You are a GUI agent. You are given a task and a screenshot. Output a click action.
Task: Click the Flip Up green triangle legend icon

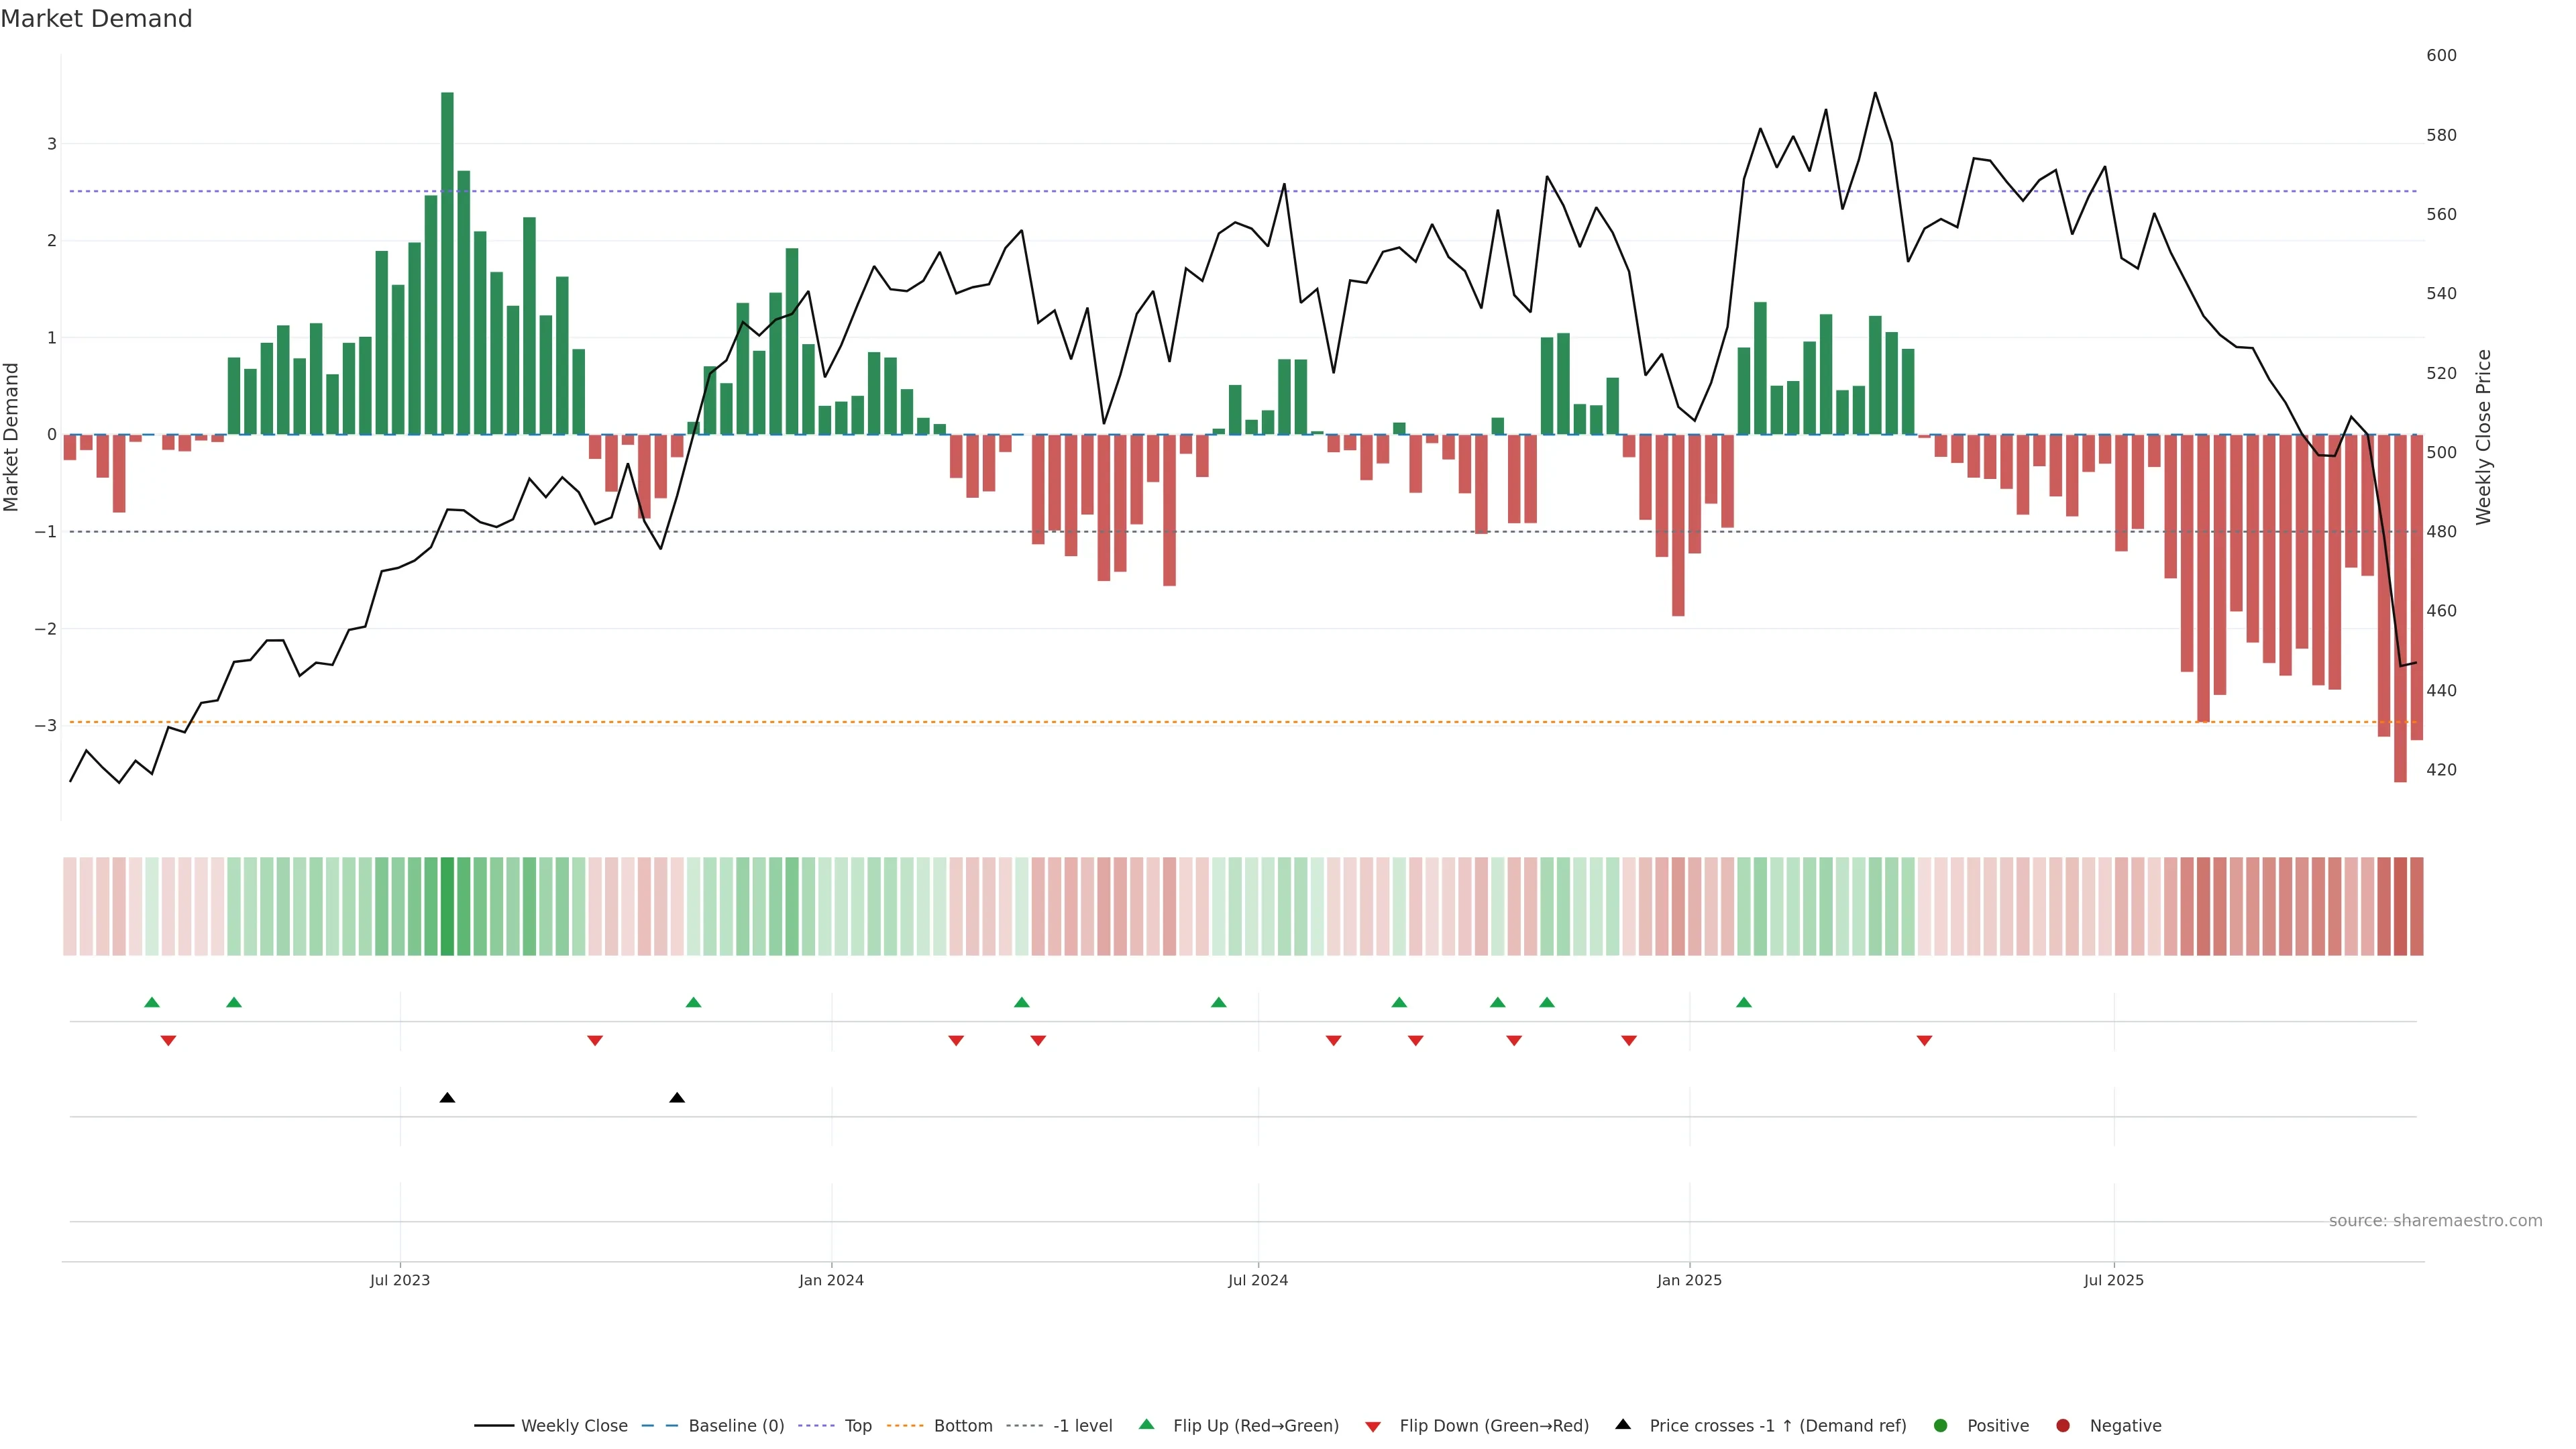1147,1425
